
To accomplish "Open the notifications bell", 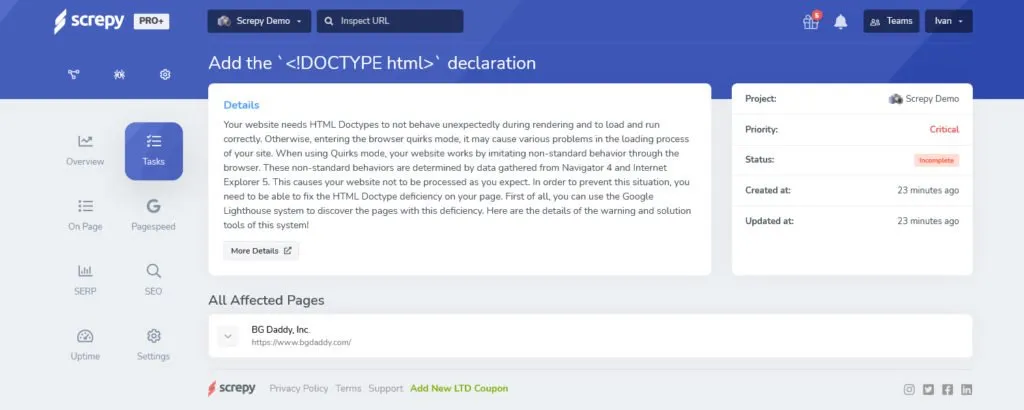I will [x=840, y=22].
